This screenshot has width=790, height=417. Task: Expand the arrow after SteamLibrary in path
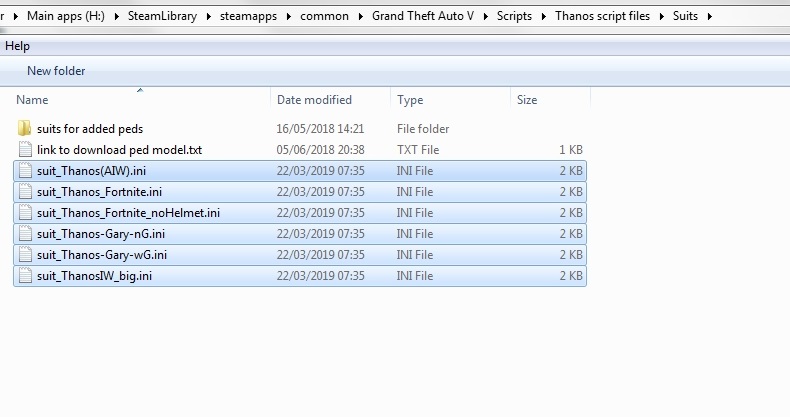click(209, 17)
